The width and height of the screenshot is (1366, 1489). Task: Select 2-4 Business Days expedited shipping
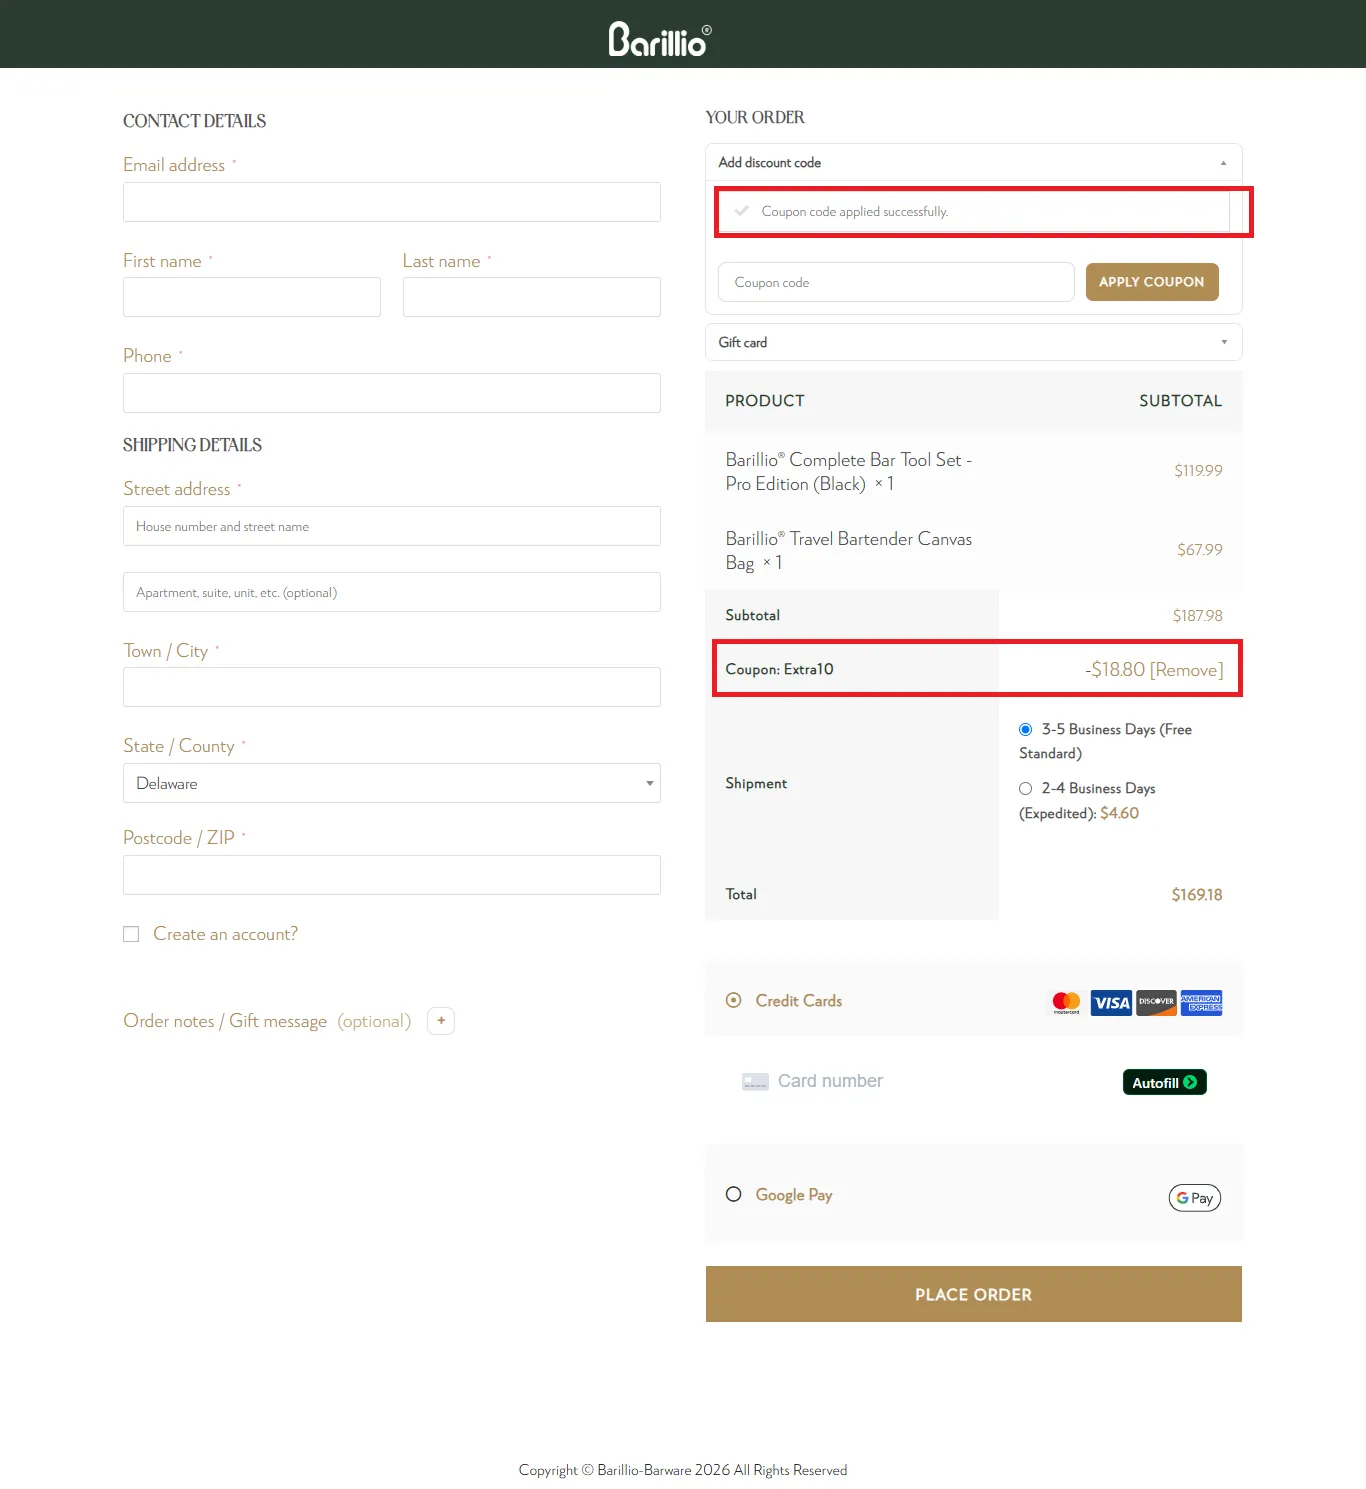(x=1025, y=789)
